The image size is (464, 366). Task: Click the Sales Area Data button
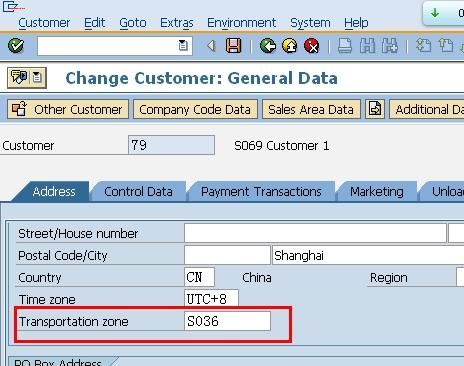pos(311,109)
